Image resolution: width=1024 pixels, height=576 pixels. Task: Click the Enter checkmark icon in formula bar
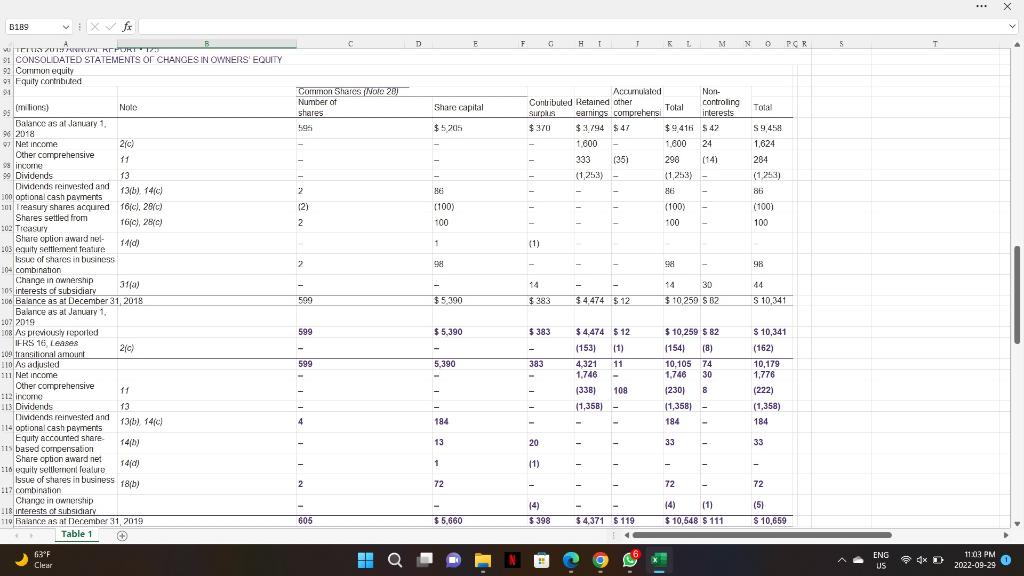point(110,26)
